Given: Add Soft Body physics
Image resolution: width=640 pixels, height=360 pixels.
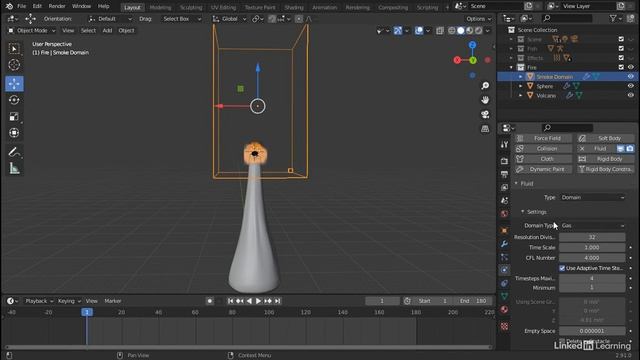Looking at the screenshot, I should tap(606, 138).
